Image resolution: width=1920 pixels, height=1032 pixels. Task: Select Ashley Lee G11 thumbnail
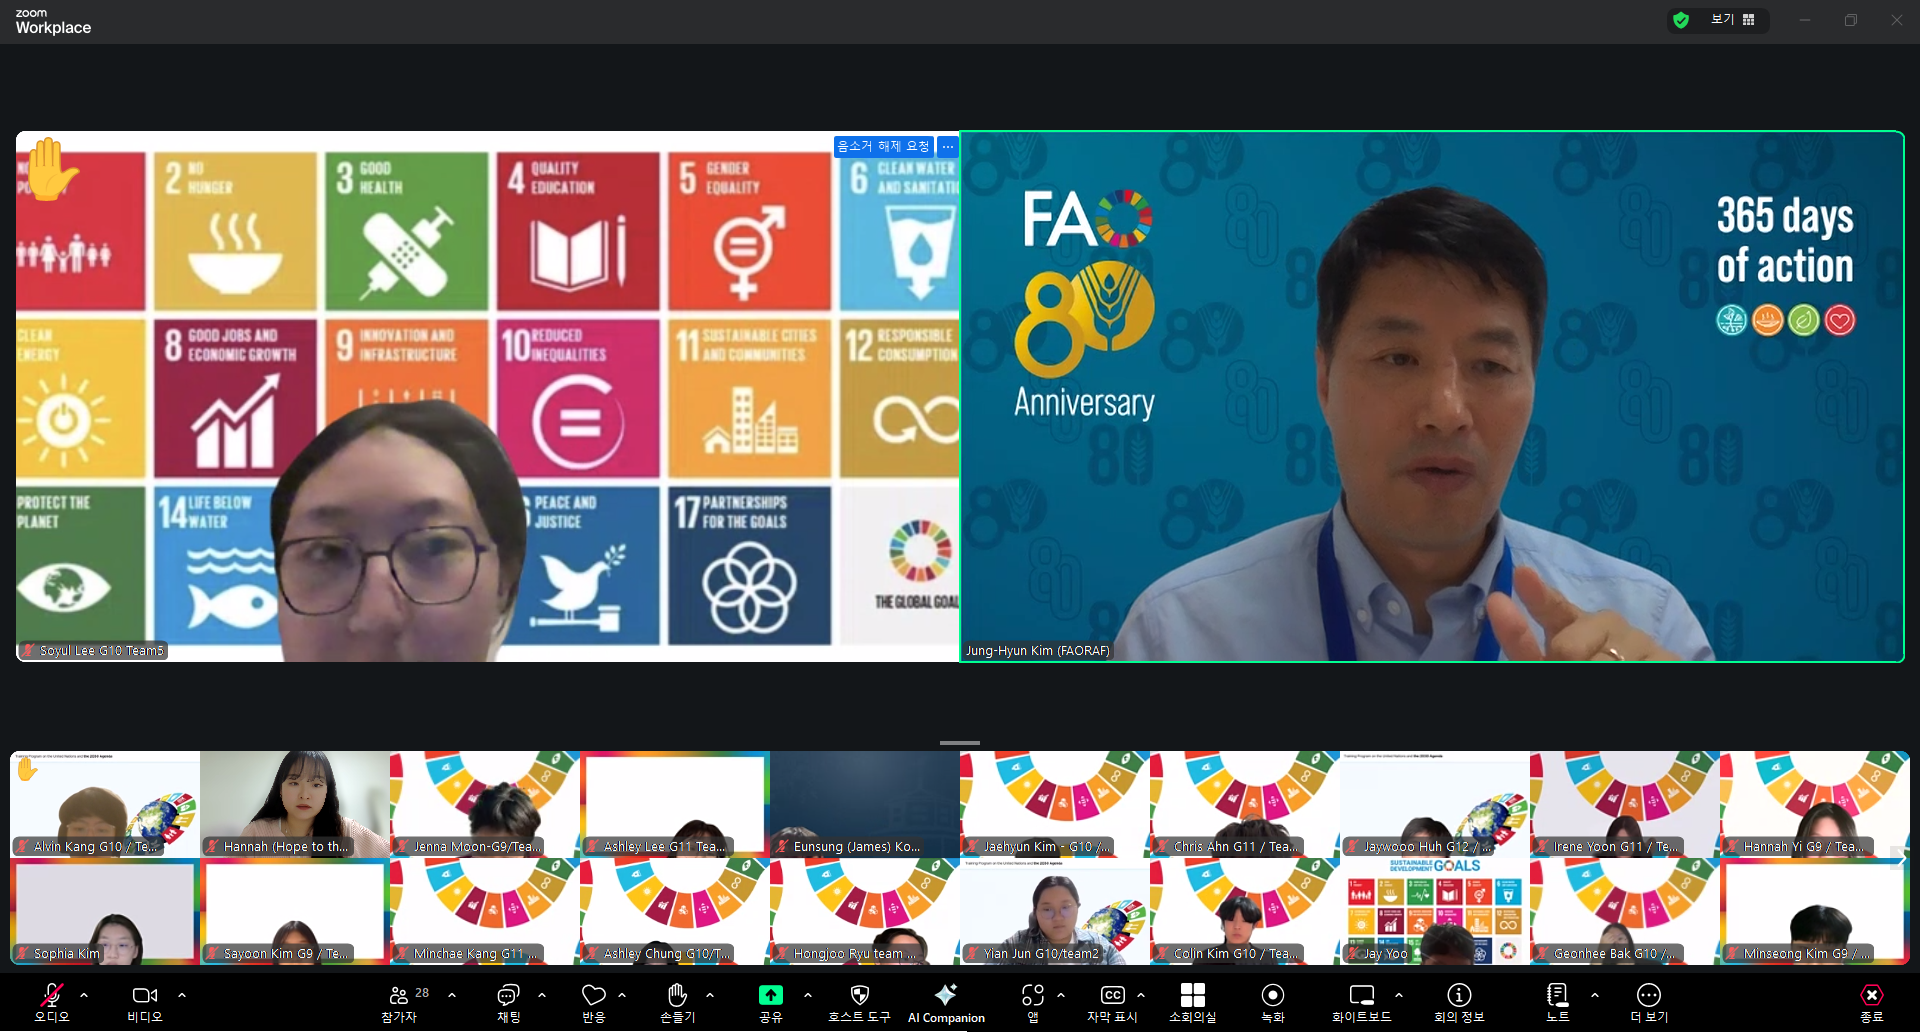tap(675, 804)
